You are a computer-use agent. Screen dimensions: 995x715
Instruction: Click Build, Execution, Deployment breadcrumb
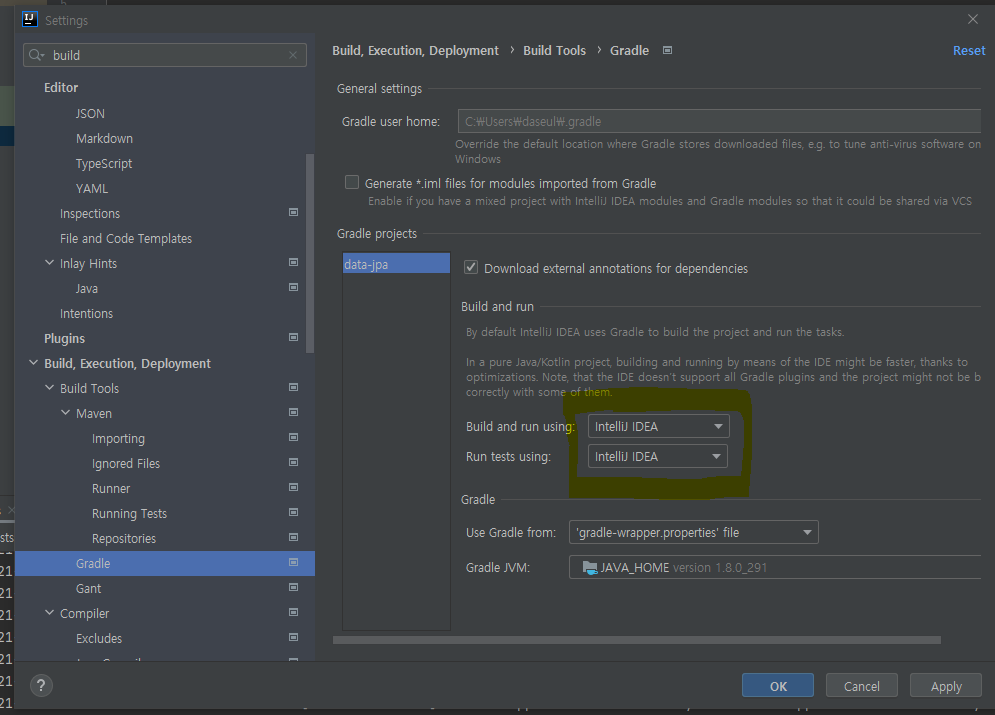point(415,51)
